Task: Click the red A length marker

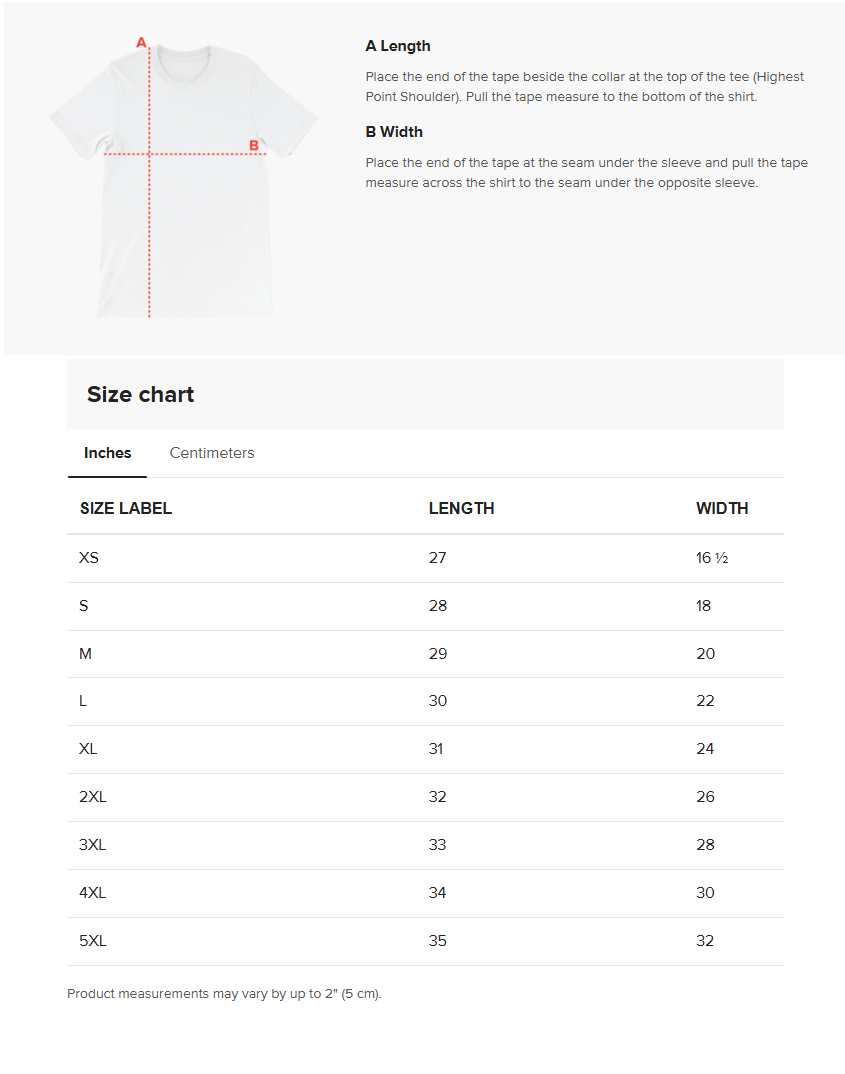Action: click(x=141, y=42)
